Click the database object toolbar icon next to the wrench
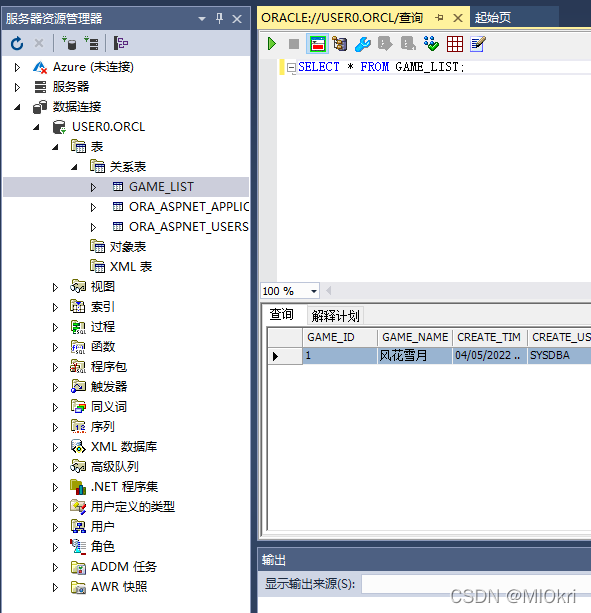Image resolution: width=591 pixels, height=613 pixels. (340, 44)
